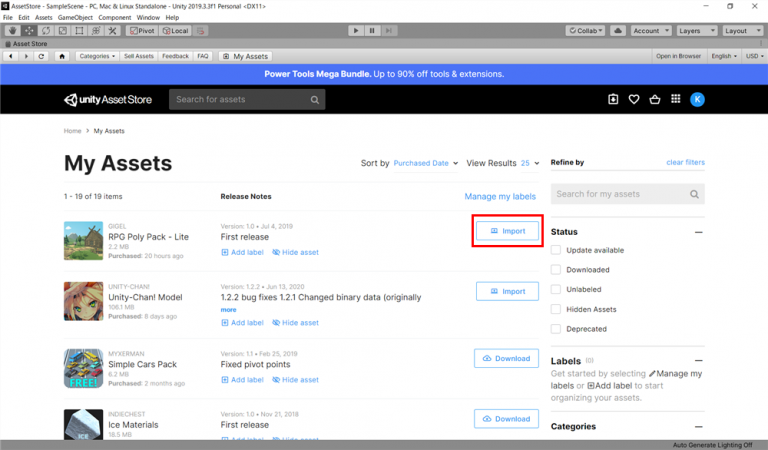This screenshot has height=450, width=768.
Task: Click Search for my assets field
Action: click(627, 194)
